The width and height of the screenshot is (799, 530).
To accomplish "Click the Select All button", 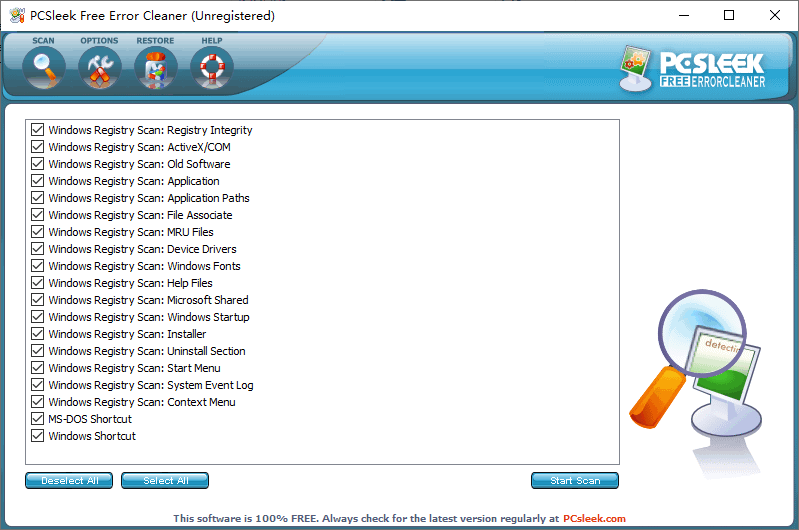I will pyautogui.click(x=165, y=481).
